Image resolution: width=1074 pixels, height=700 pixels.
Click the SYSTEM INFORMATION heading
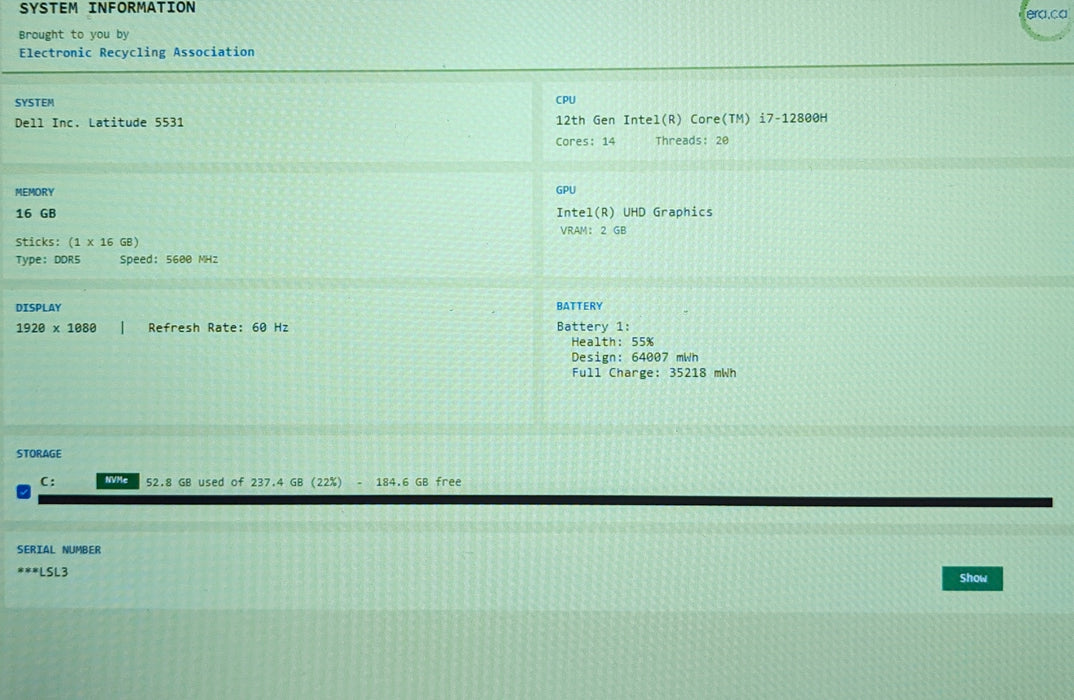(108, 8)
